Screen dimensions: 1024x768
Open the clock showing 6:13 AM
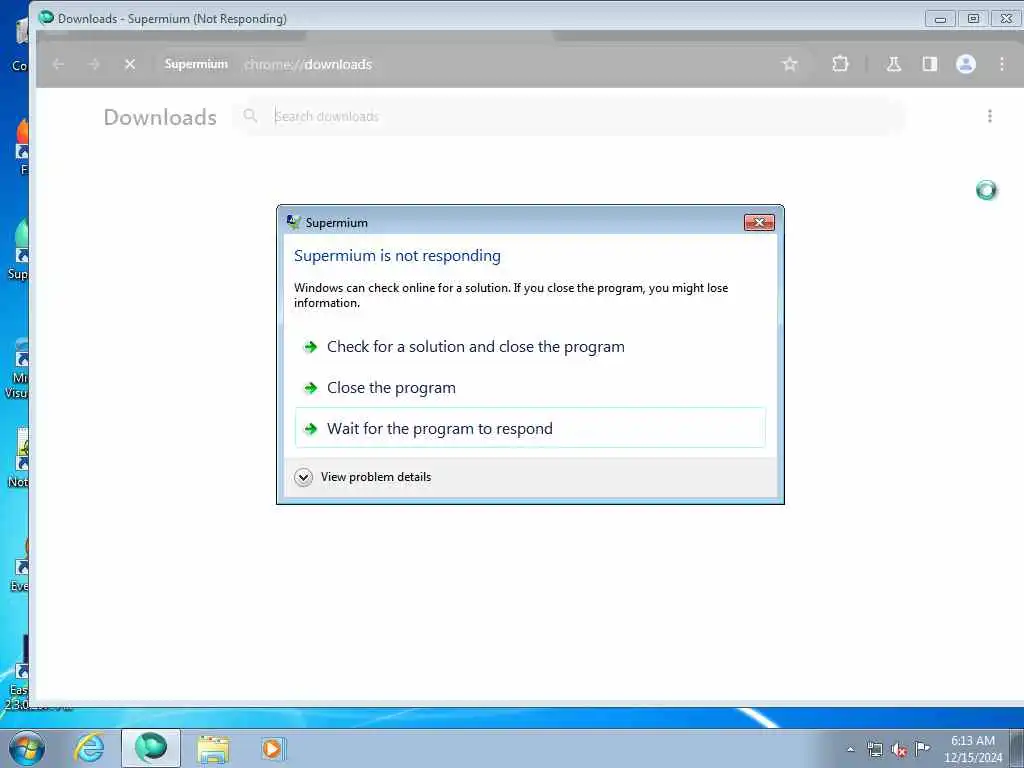tap(972, 749)
